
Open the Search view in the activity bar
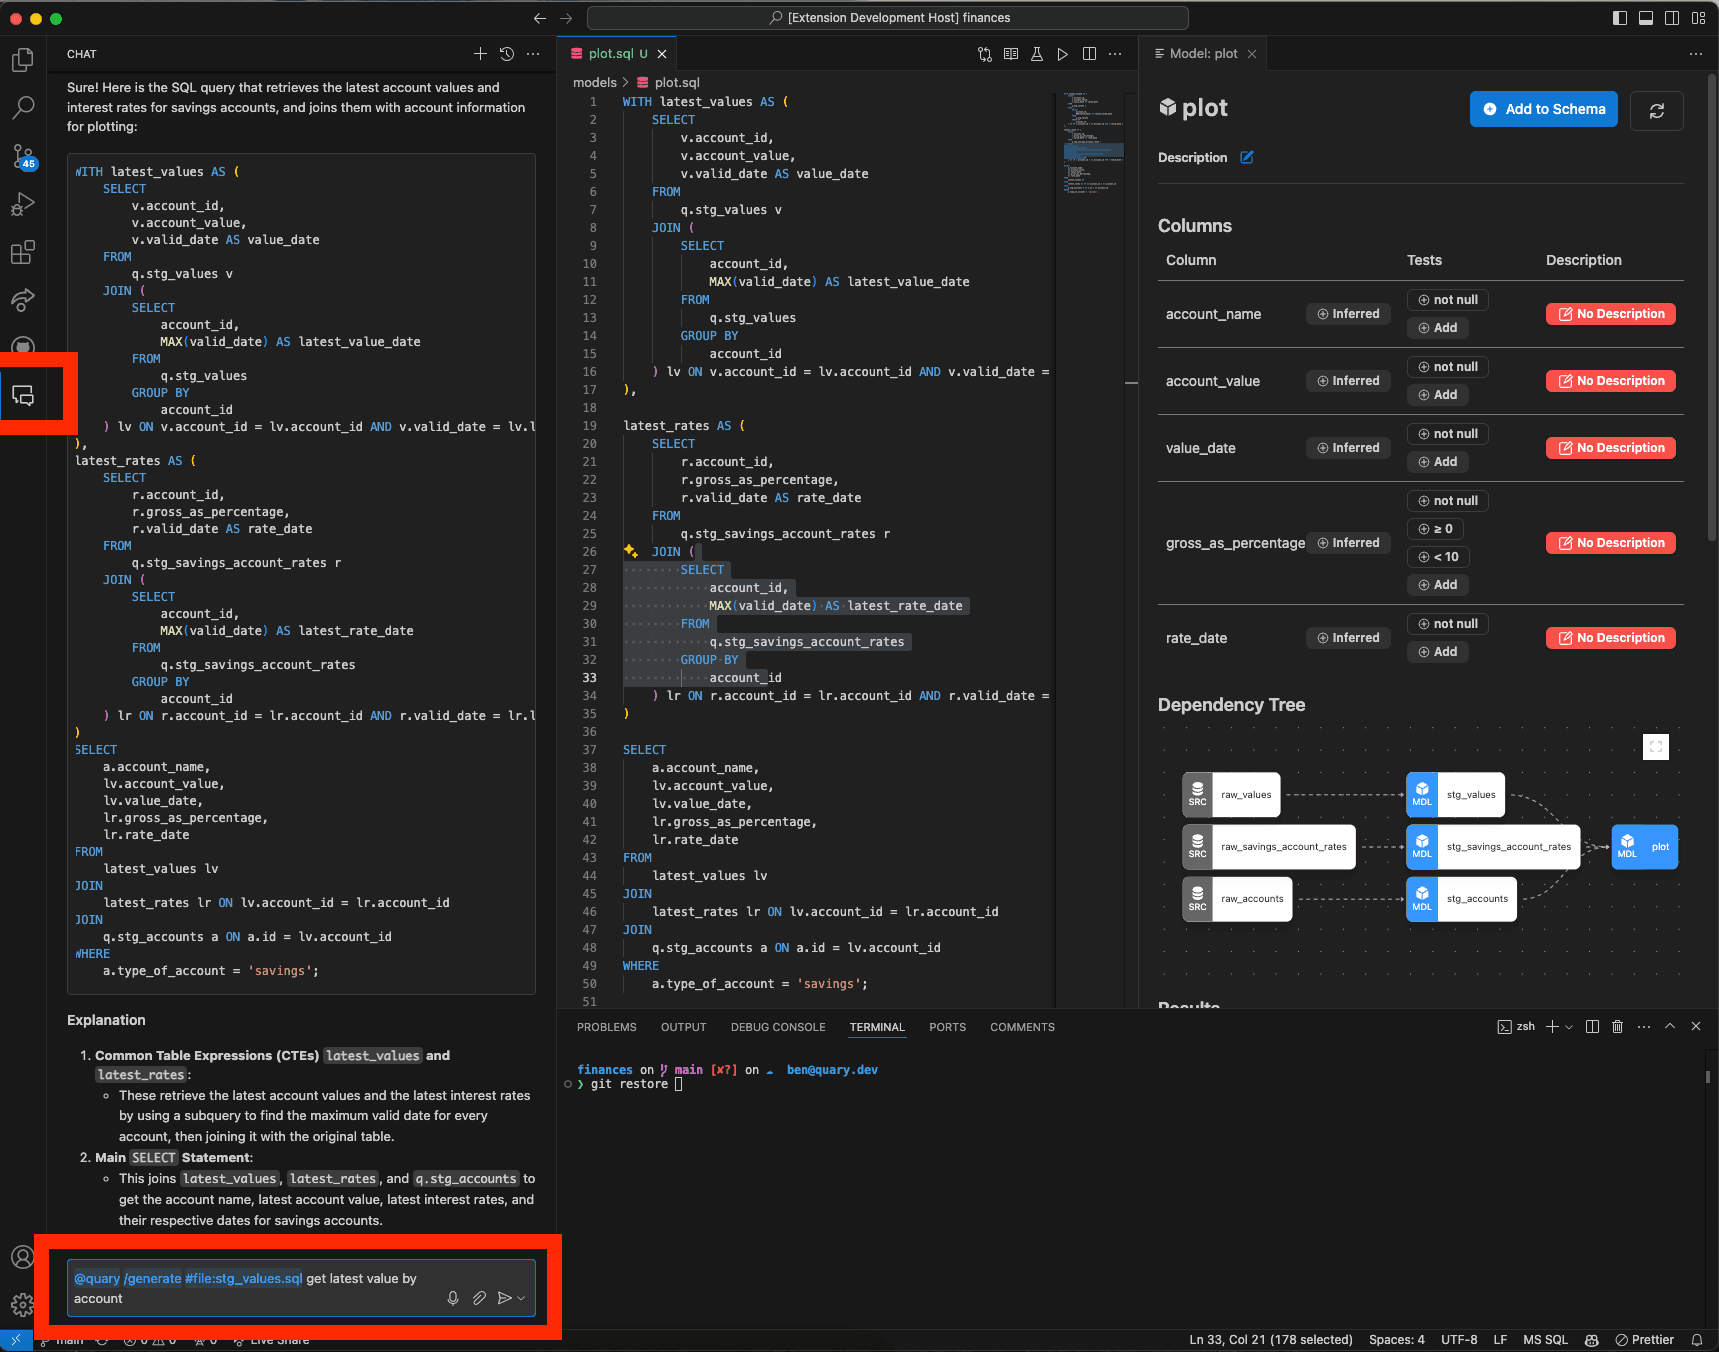(22, 108)
